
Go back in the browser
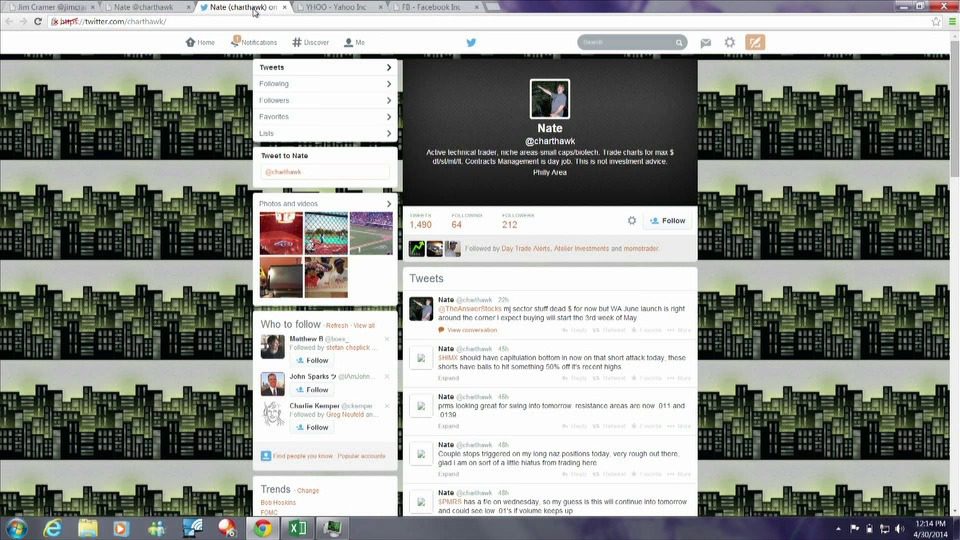pyautogui.click(x=9, y=21)
